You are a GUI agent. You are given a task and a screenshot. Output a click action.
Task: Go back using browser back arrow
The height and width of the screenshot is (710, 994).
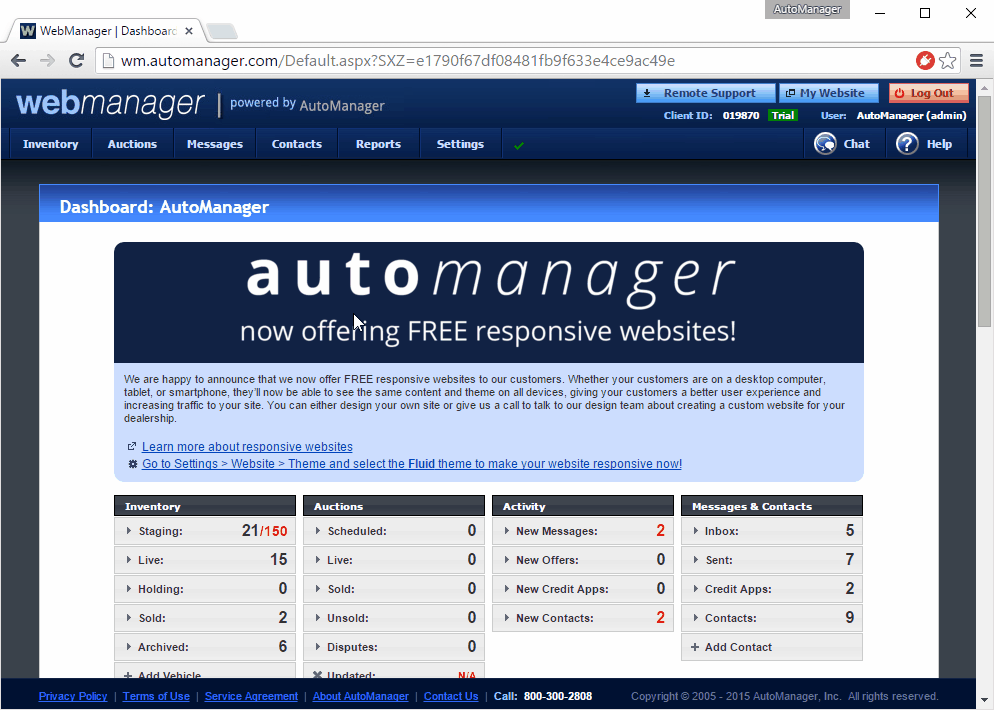(18, 60)
